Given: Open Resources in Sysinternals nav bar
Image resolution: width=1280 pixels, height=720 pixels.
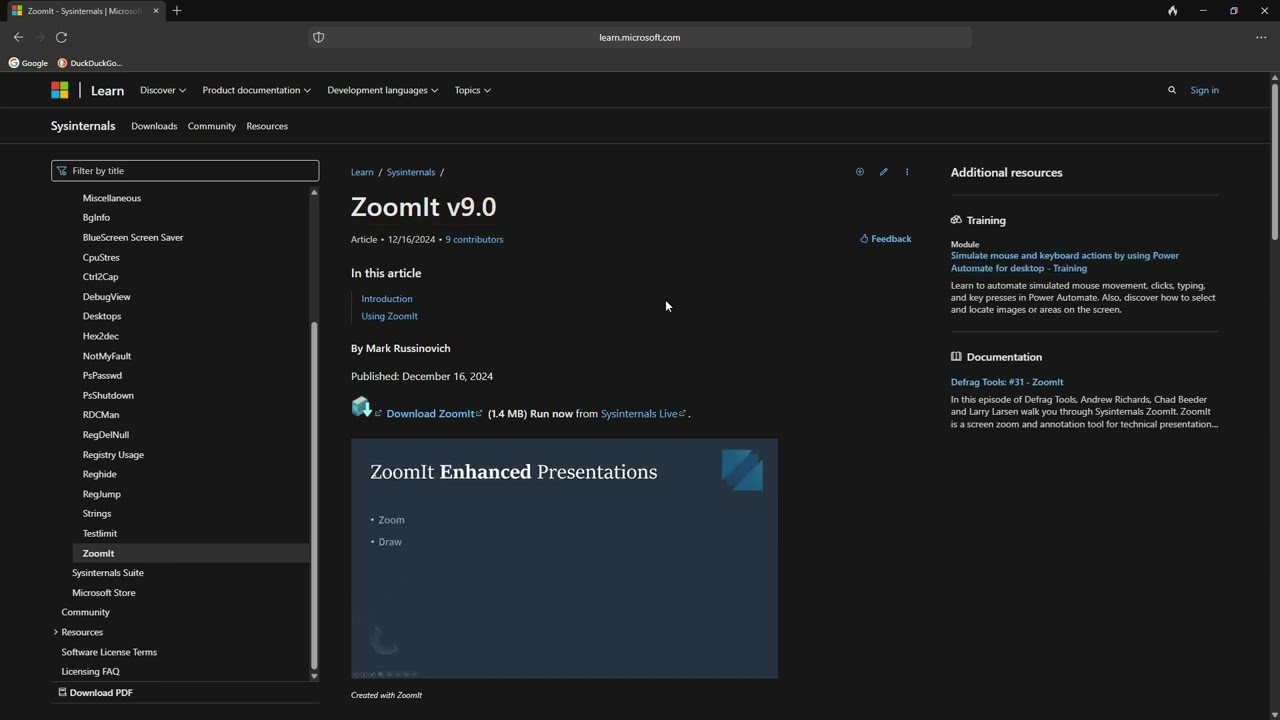Looking at the screenshot, I should (267, 126).
